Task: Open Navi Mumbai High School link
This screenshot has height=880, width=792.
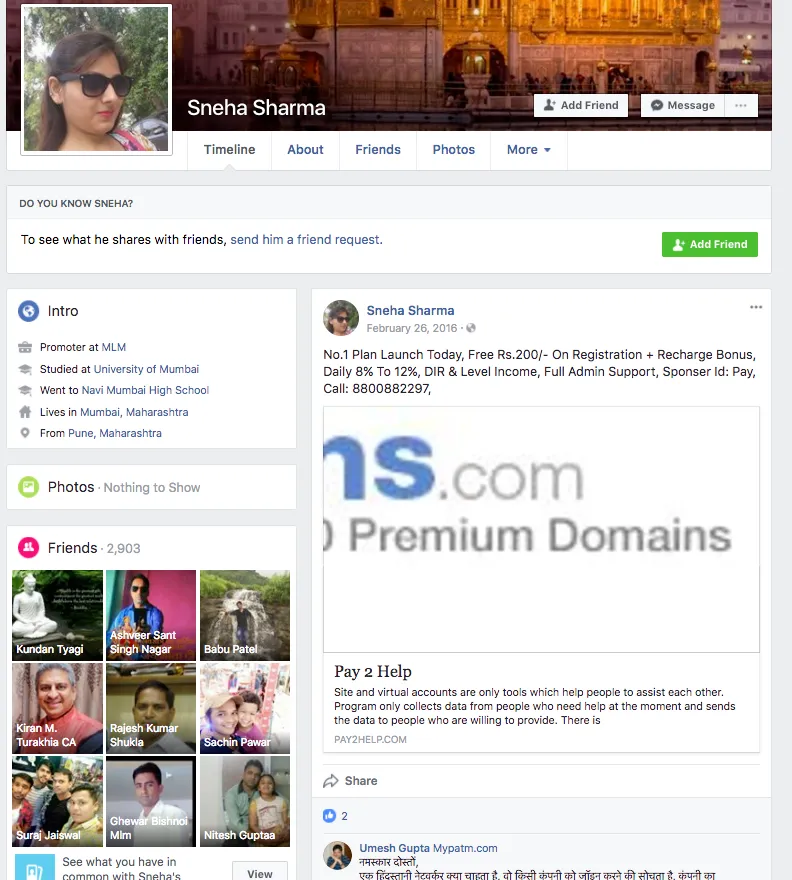Action: pos(145,390)
